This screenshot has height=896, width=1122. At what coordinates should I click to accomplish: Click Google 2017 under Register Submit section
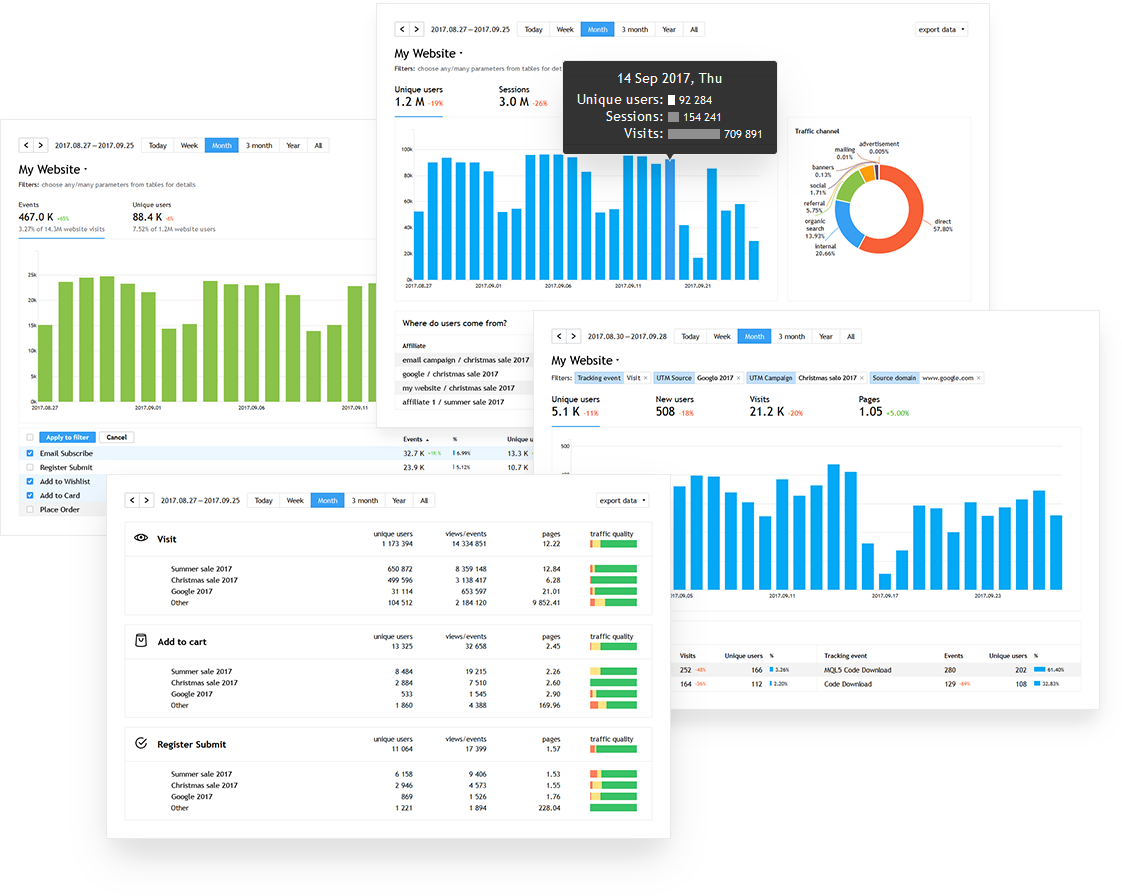click(x=191, y=797)
